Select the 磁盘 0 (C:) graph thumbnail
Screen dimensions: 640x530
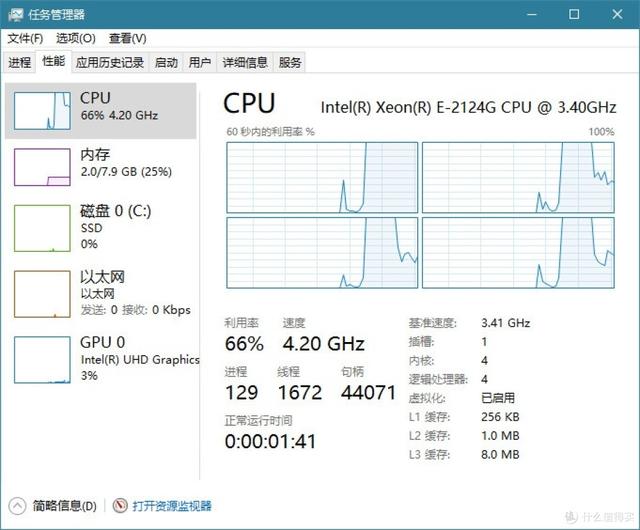tap(42, 228)
